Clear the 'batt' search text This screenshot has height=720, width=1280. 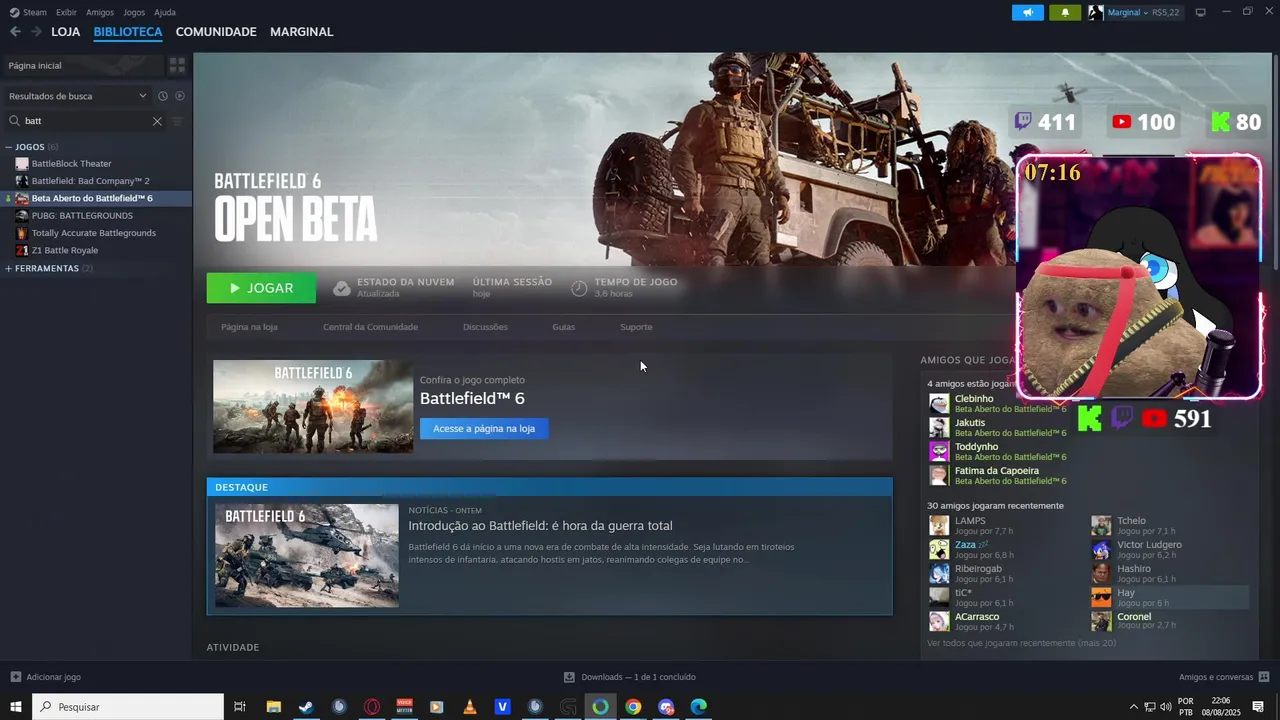[x=157, y=121]
